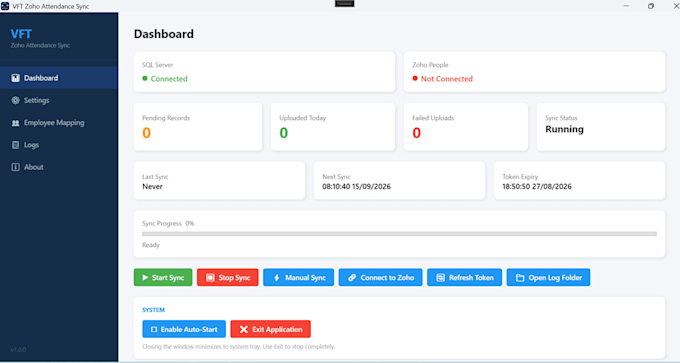Click the Zoho Attendance Sync sidebar subtitle
The height and width of the screenshot is (363, 680).
40,45
